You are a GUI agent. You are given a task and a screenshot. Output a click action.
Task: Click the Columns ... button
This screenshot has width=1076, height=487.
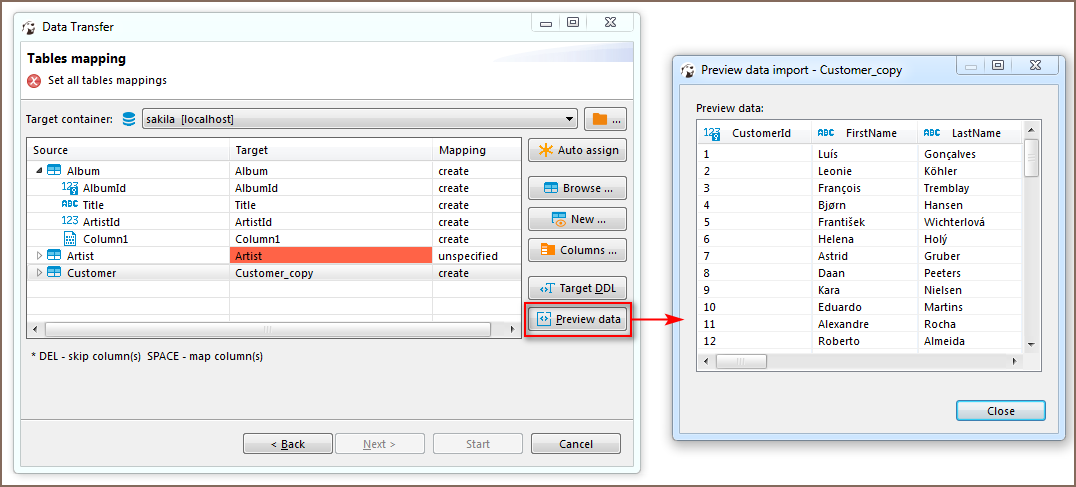point(578,250)
